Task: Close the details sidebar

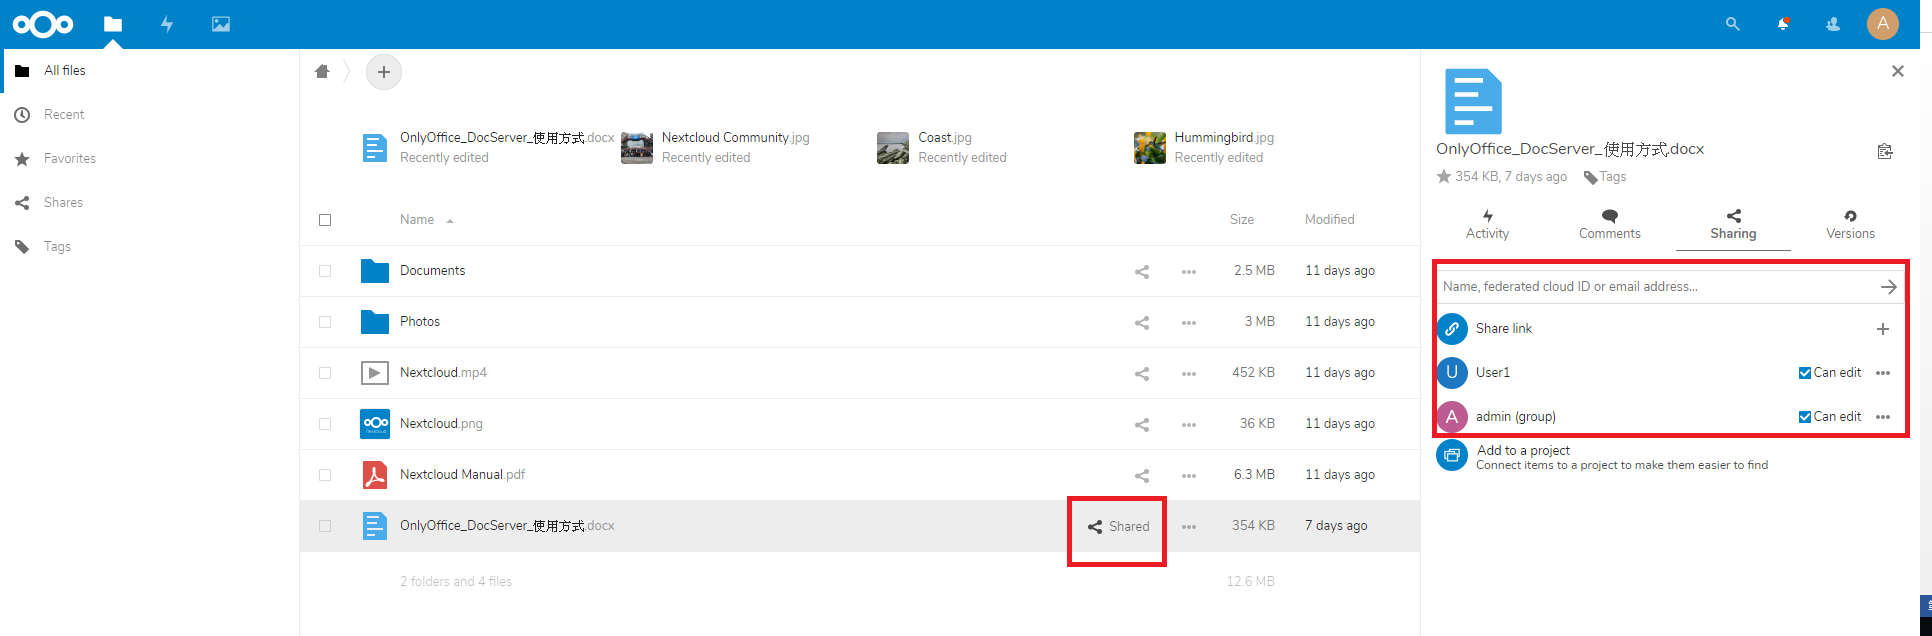Action: click(x=1898, y=71)
